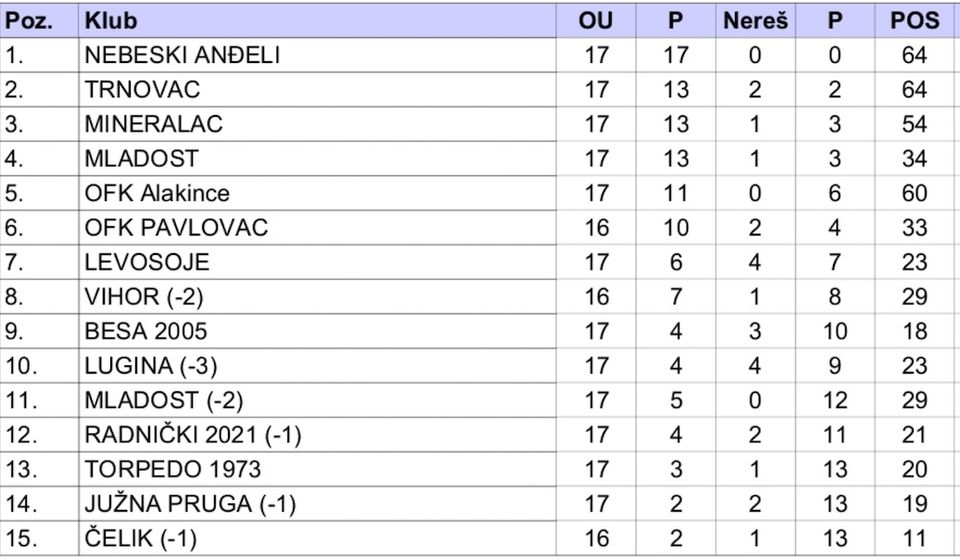Click the OU column header
The width and height of the screenshot is (960, 560).
(596, 21)
